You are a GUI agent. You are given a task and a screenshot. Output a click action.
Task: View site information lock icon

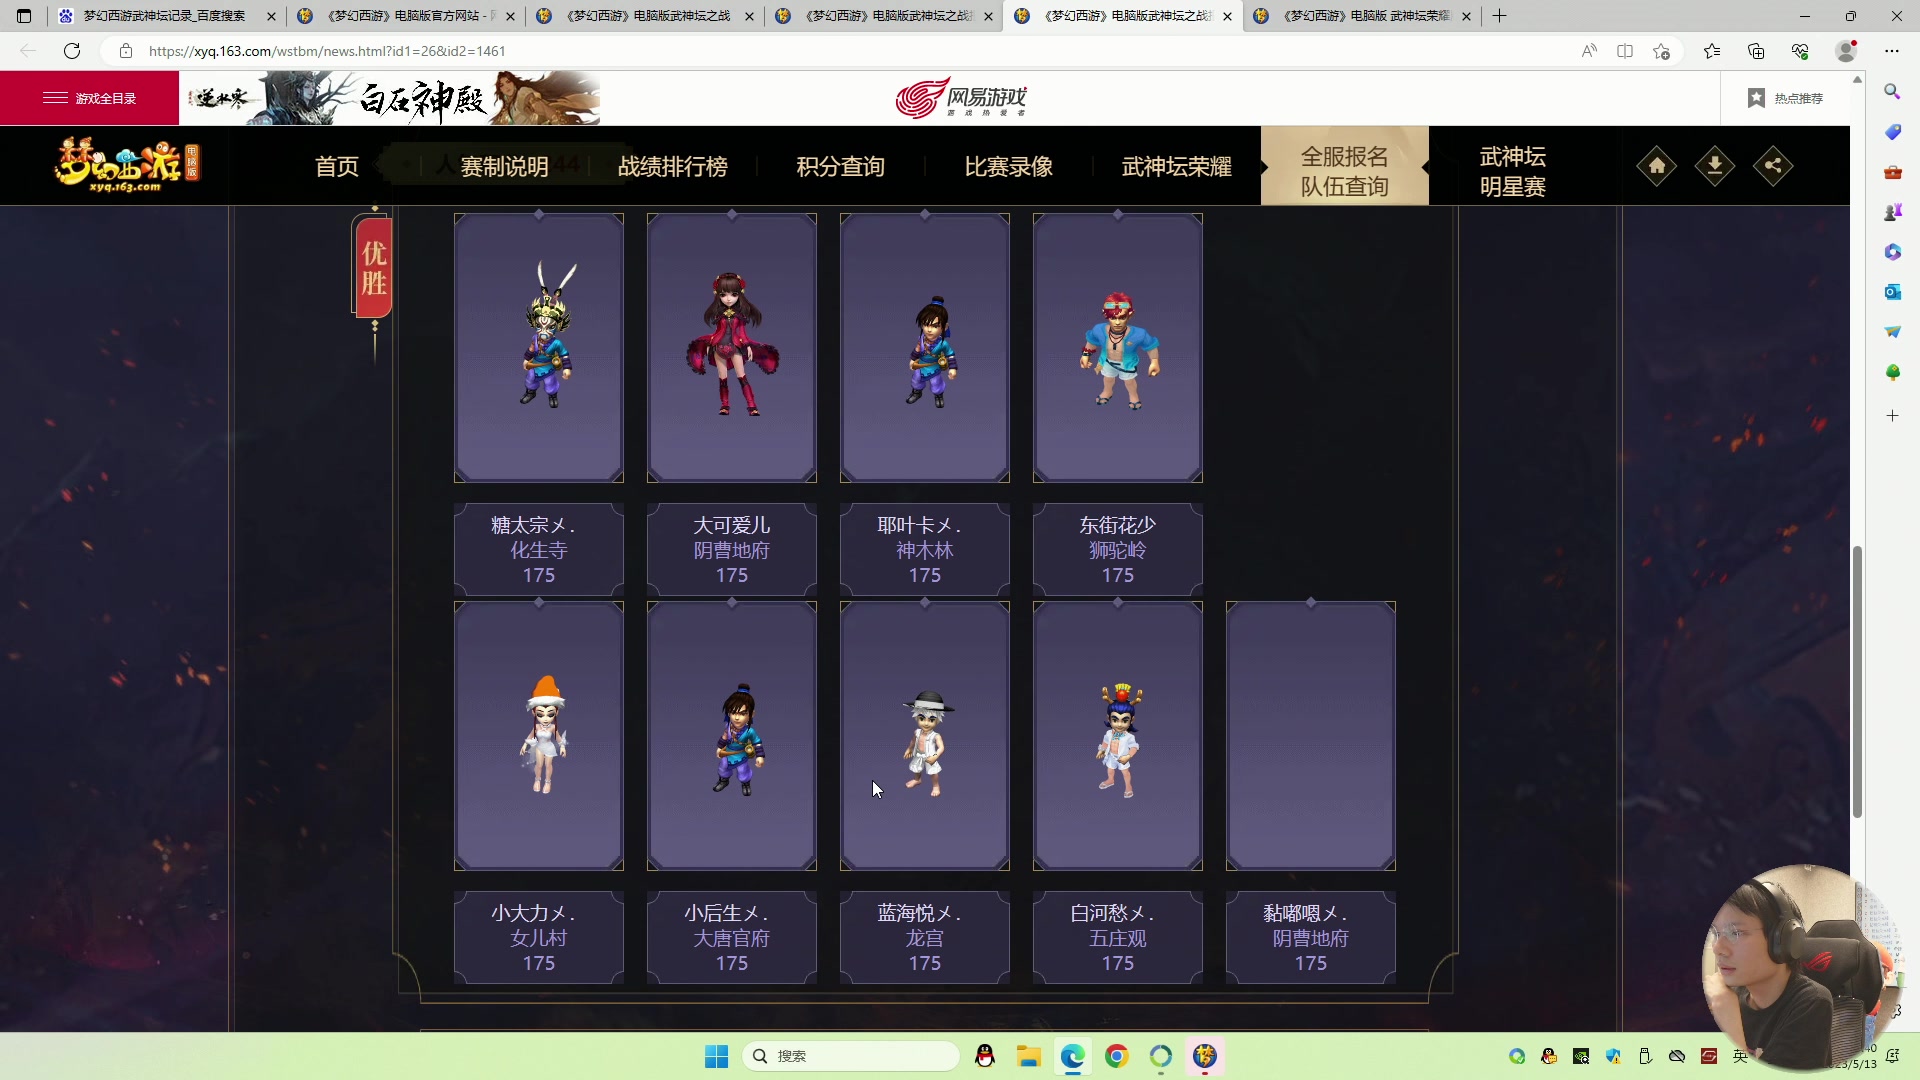click(x=126, y=51)
